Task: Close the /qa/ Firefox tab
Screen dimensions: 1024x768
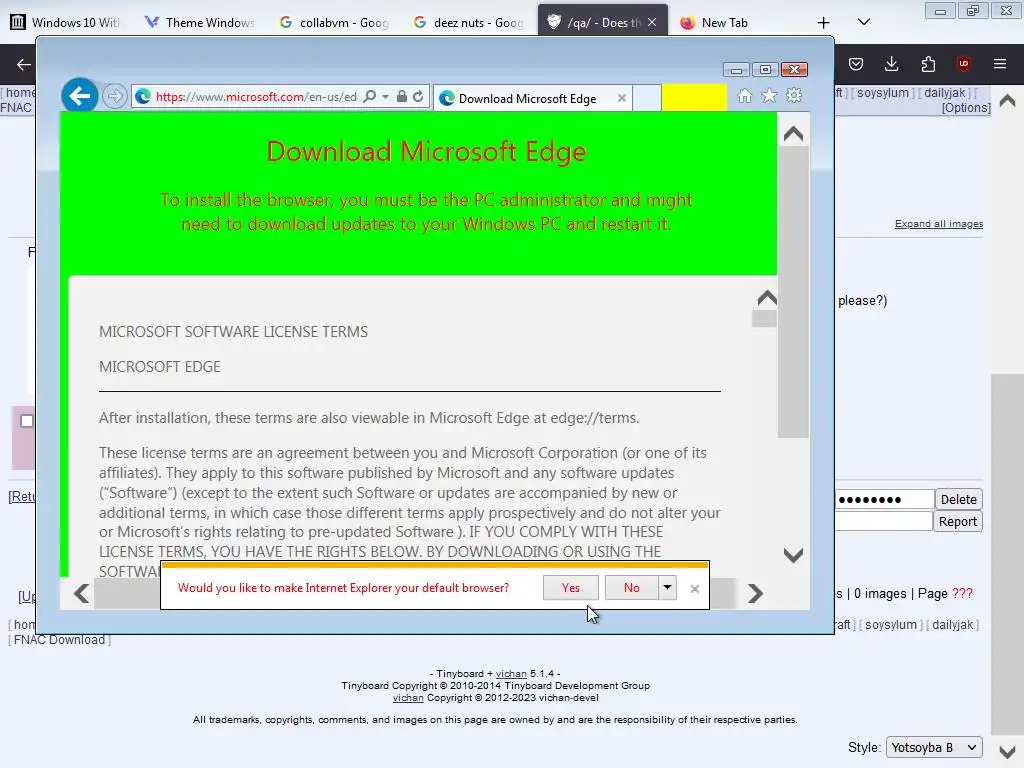Action: coord(652,22)
